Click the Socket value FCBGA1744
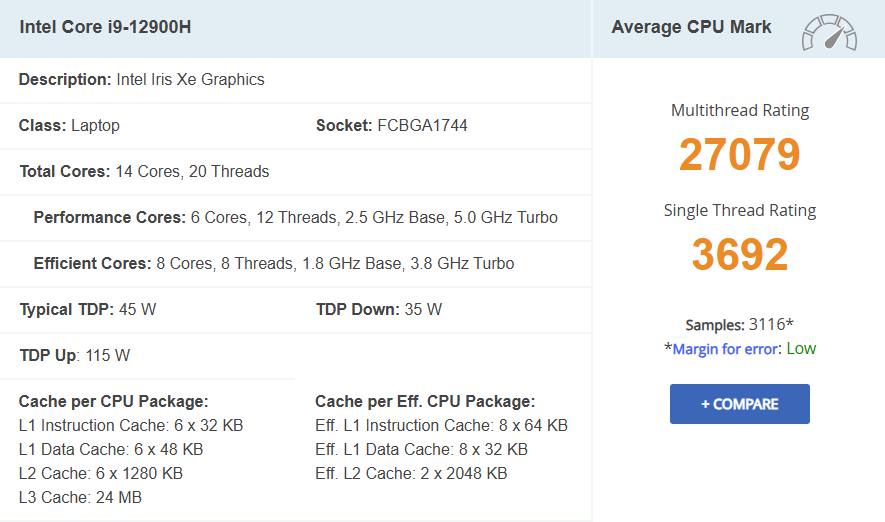This screenshot has width=885, height=522. (422, 126)
